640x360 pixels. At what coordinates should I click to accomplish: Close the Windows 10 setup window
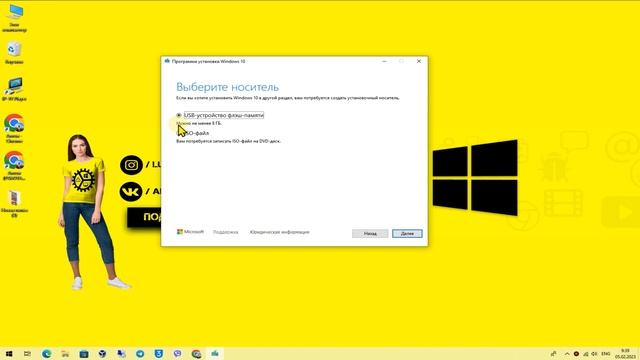[x=419, y=61]
